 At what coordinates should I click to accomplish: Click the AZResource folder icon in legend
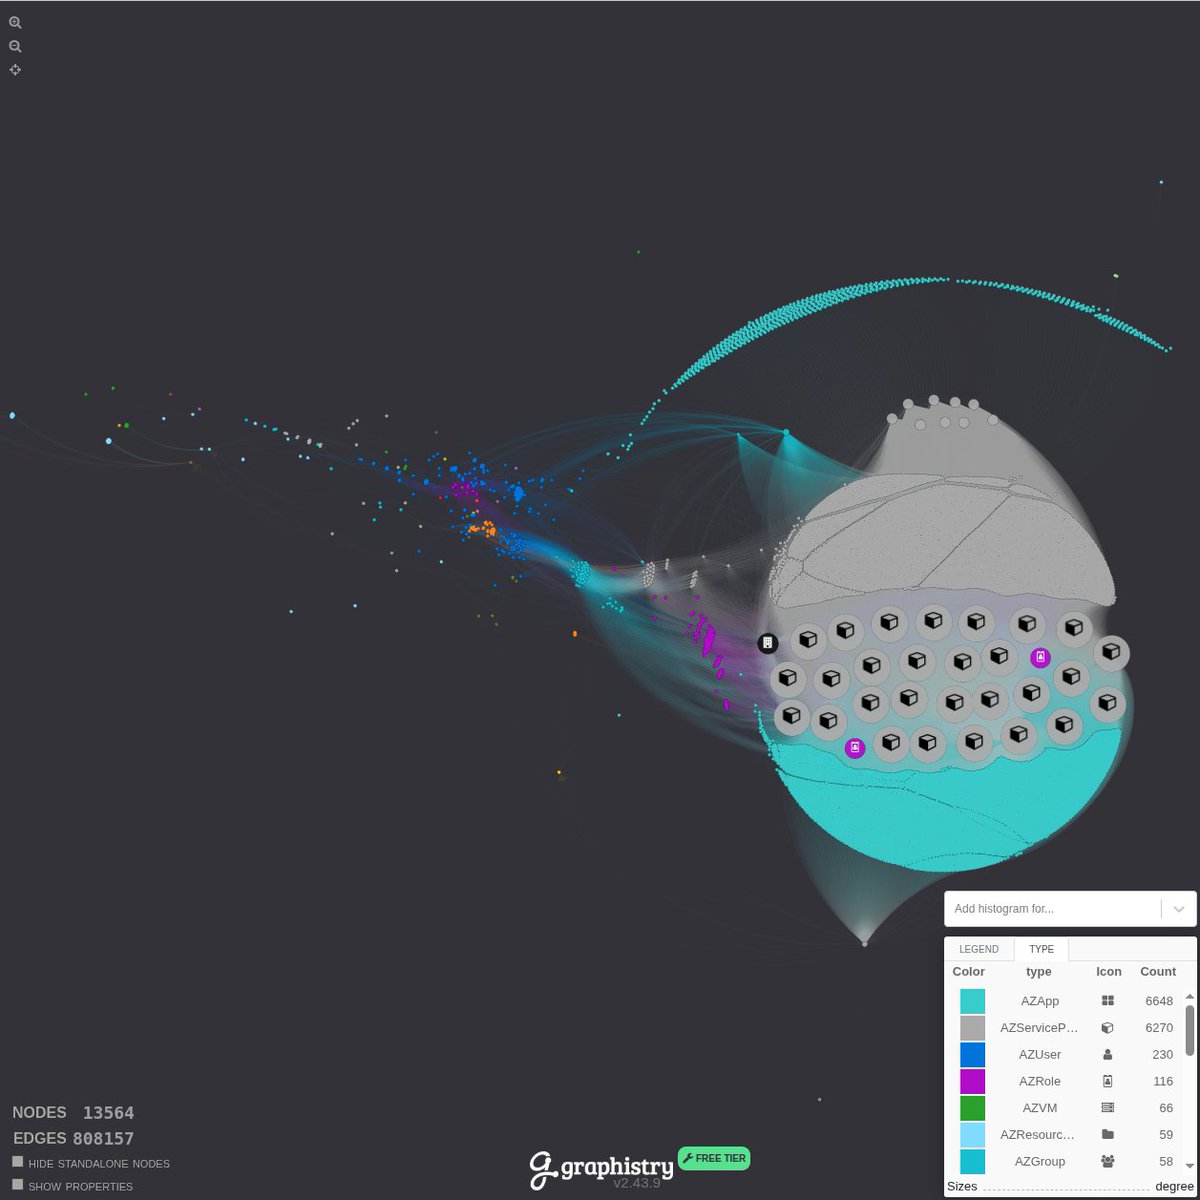1108,1134
